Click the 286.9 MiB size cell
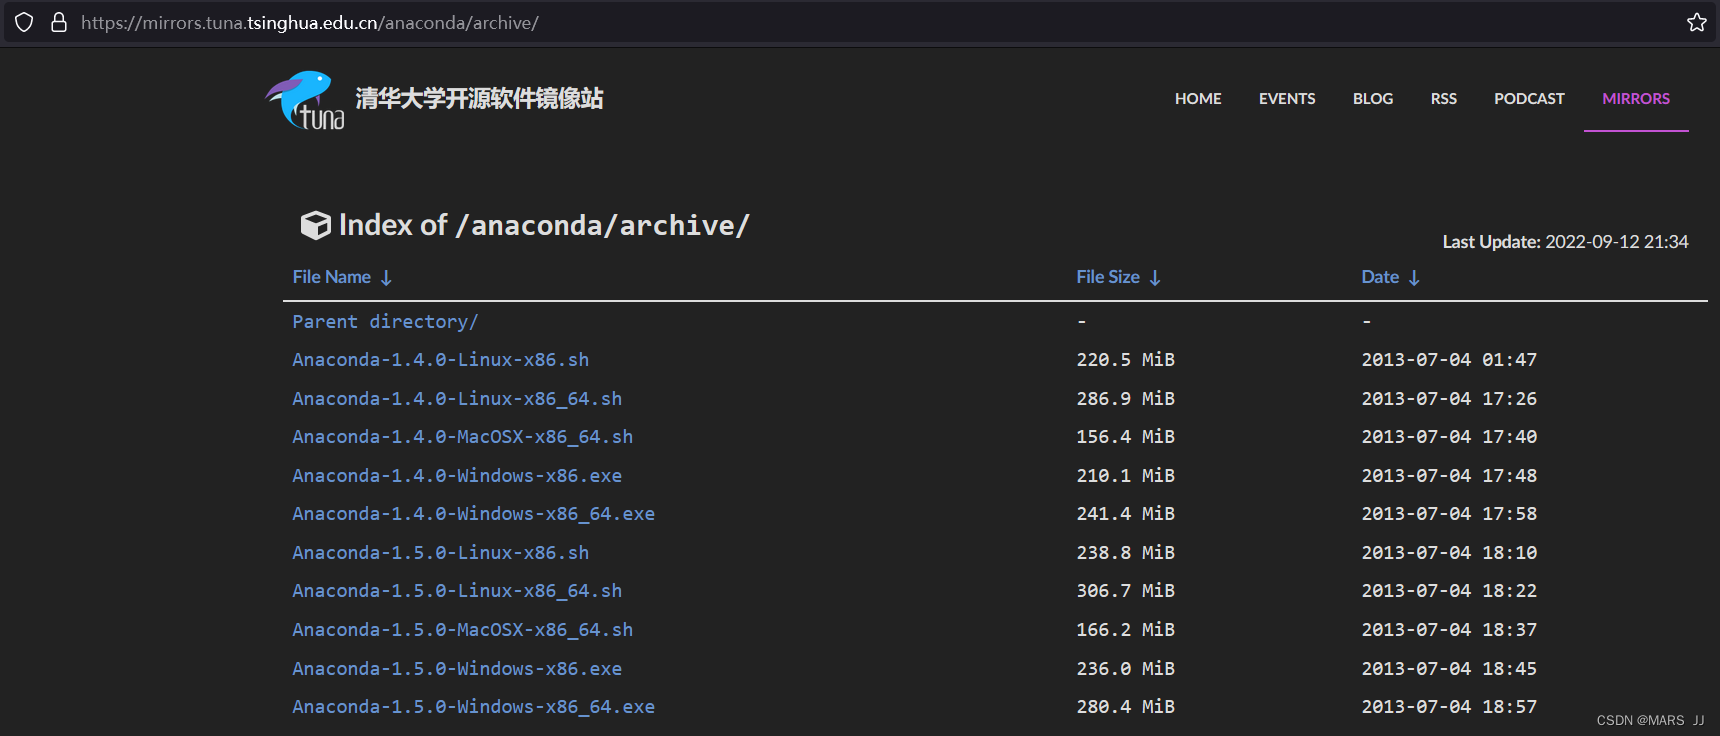1720x736 pixels. 1125,399
